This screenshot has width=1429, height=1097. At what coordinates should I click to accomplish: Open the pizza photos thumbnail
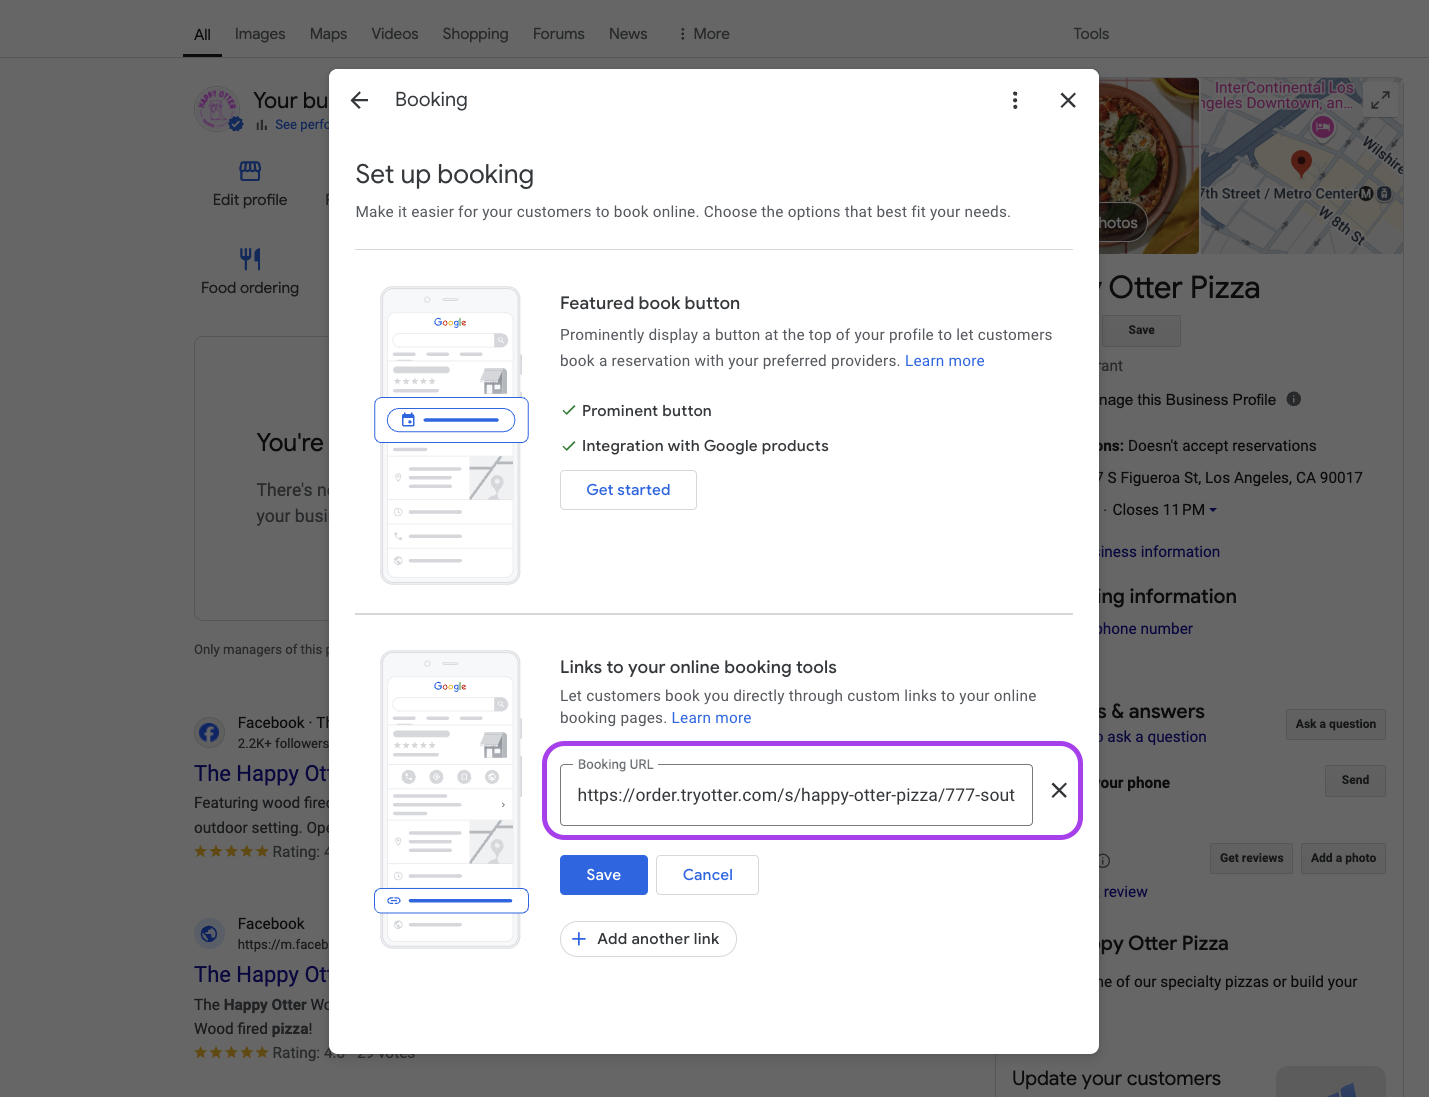pyautogui.click(x=1149, y=166)
